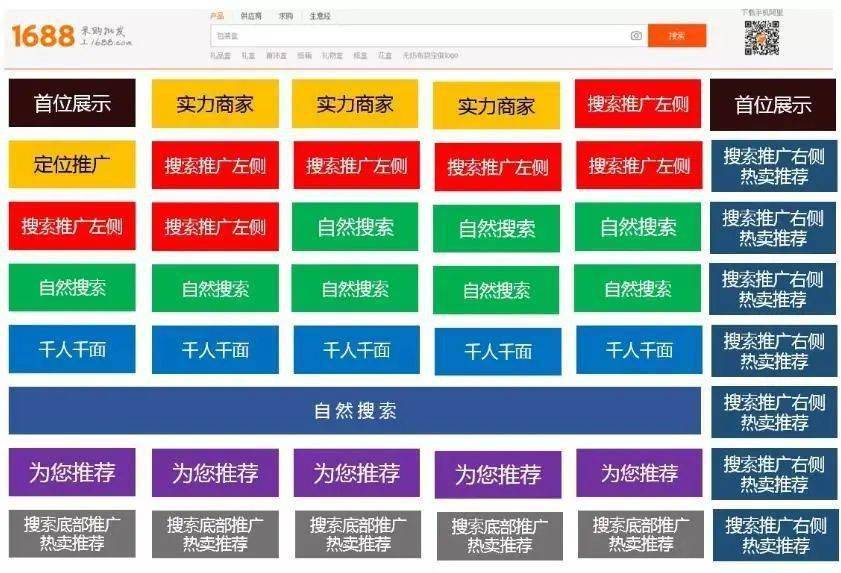Select the yellow 定位推广 block

tap(72, 164)
